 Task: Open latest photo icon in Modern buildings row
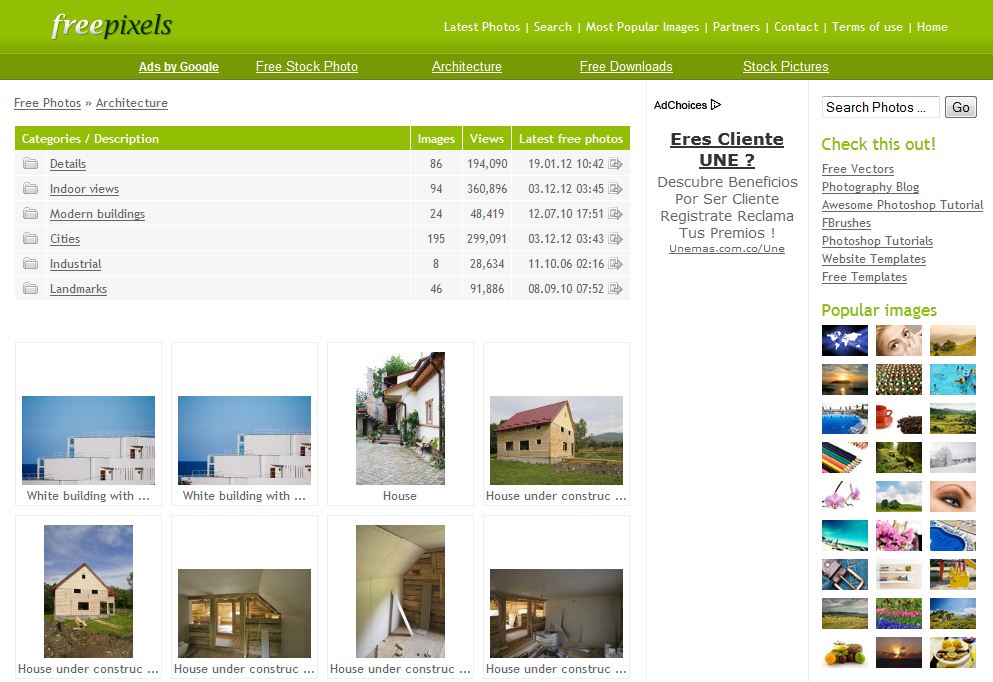click(616, 214)
